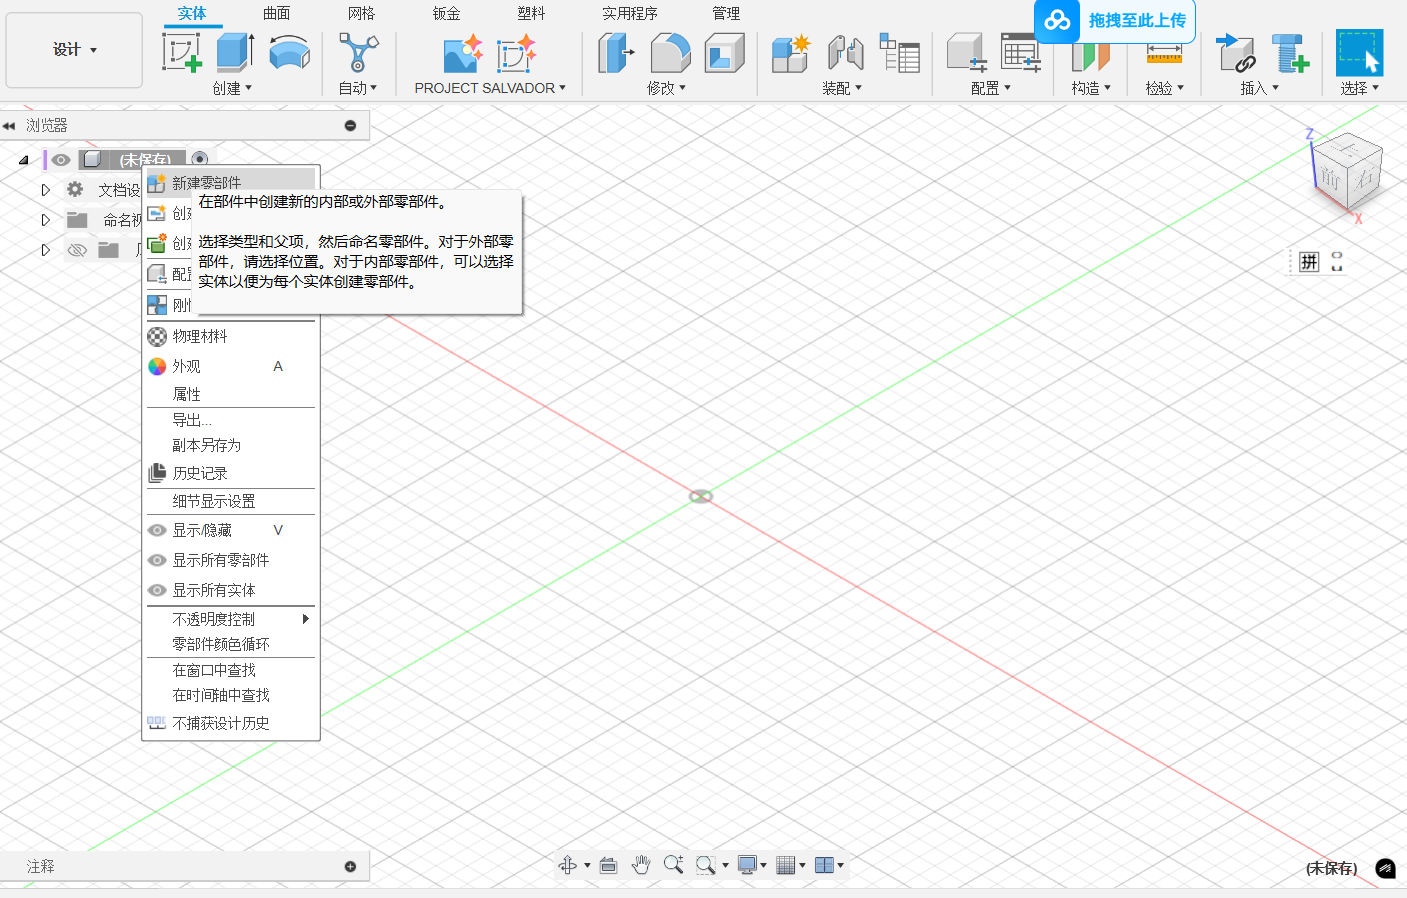Expand the Named Views (命名视) tree node

45,220
